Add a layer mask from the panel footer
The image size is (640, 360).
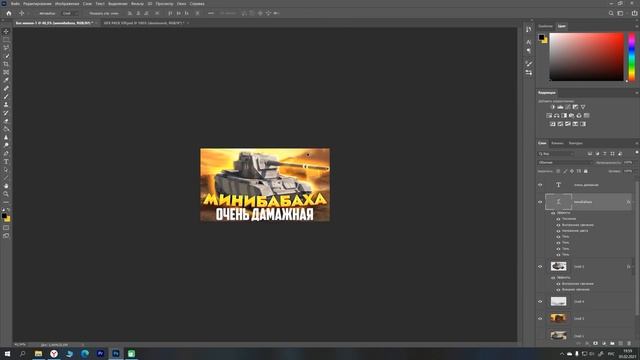click(596, 343)
